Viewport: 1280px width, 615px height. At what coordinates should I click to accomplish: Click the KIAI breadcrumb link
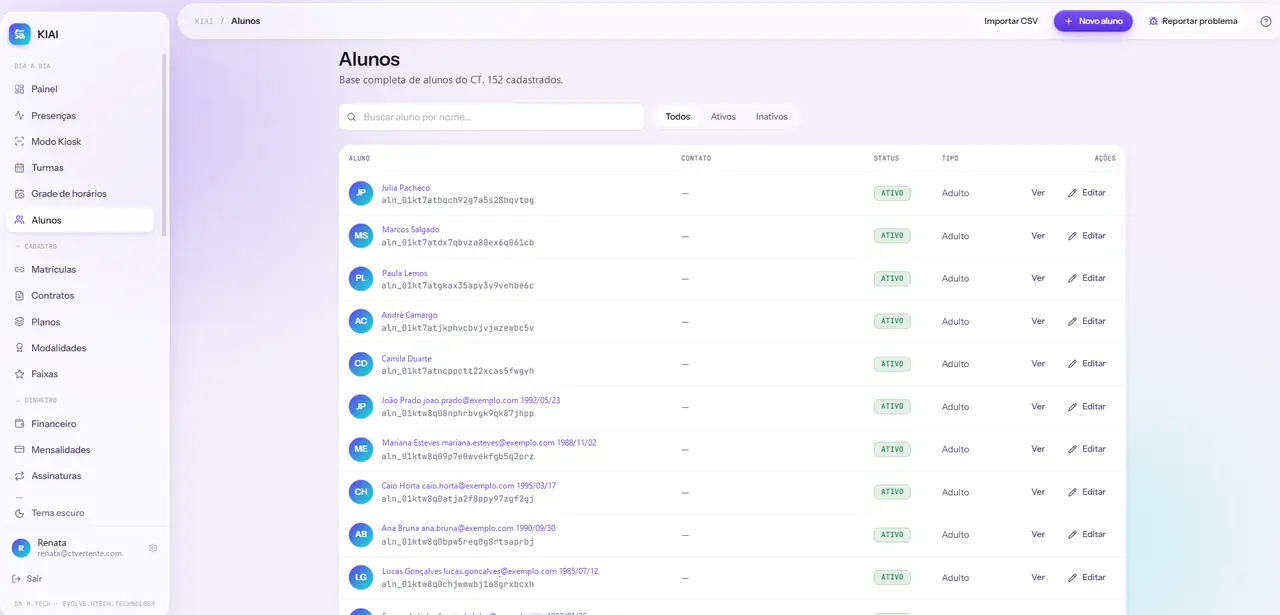[x=204, y=21]
